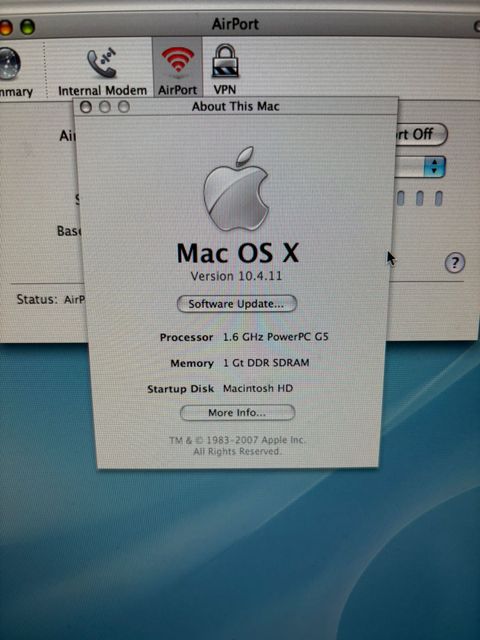480x640 pixels.
Task: Minimize About This Mac using middle gray button
Action: [x=105, y=107]
